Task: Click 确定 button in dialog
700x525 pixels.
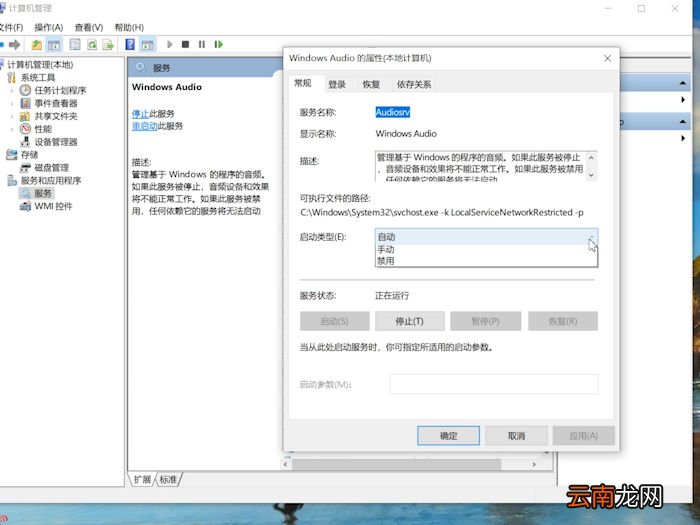Action: tap(448, 436)
